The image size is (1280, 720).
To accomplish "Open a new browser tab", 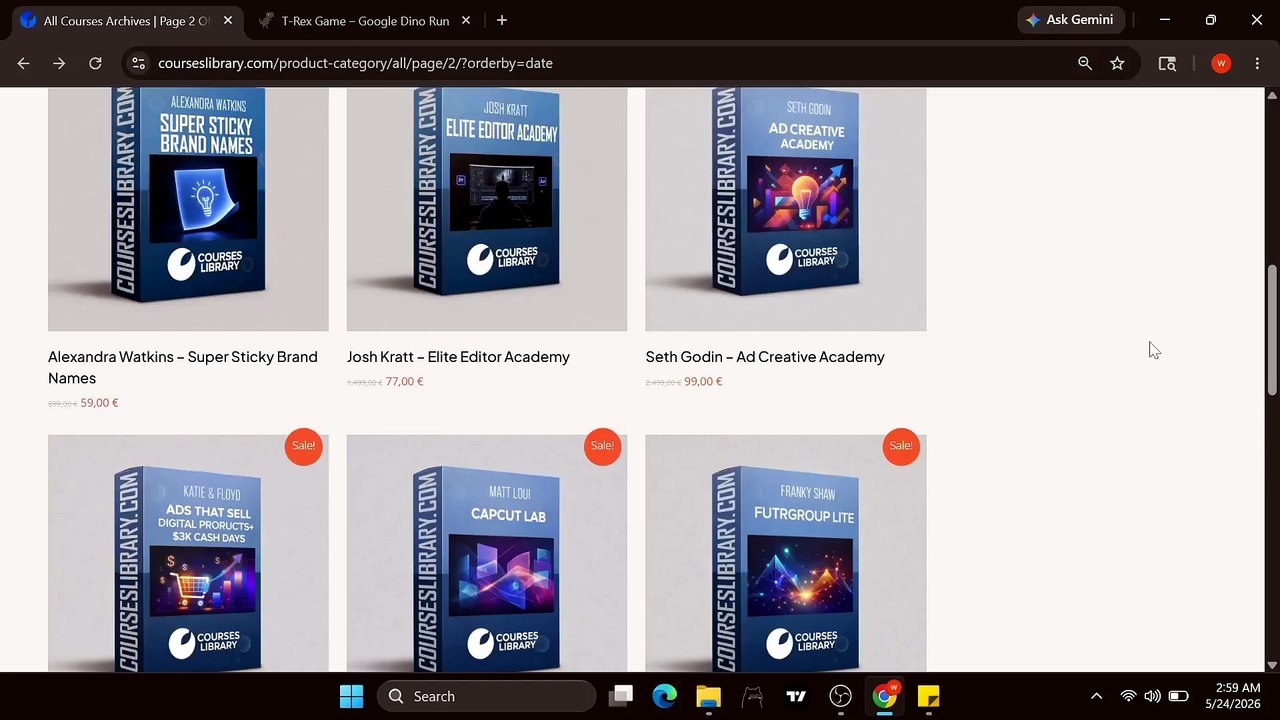I will tap(502, 20).
